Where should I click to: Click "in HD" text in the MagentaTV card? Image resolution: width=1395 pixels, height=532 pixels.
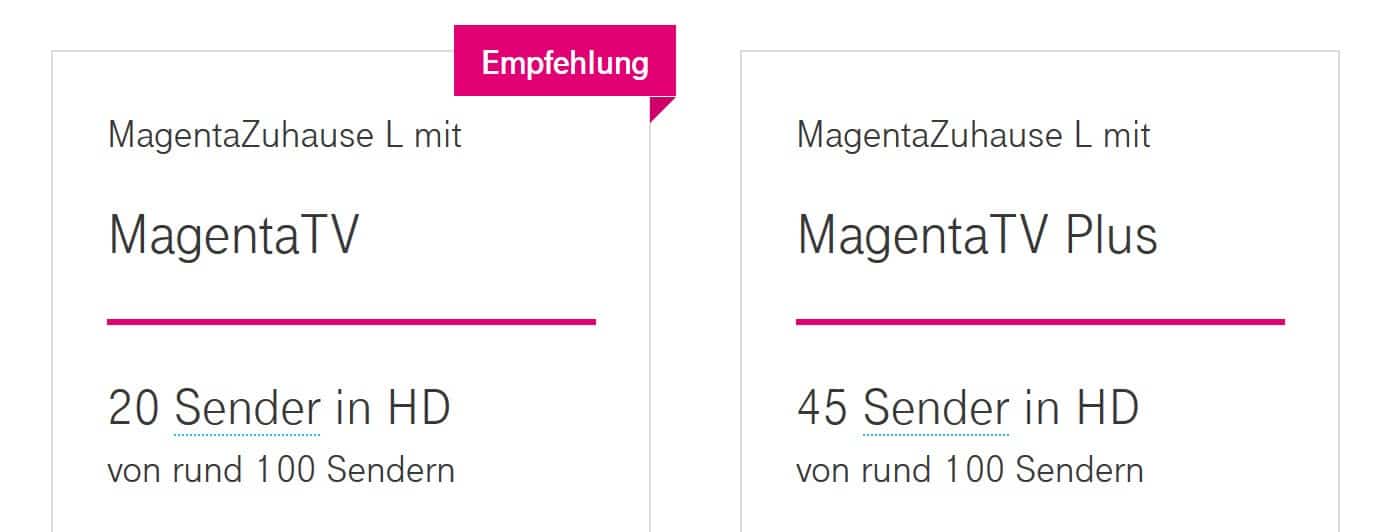tap(393, 409)
